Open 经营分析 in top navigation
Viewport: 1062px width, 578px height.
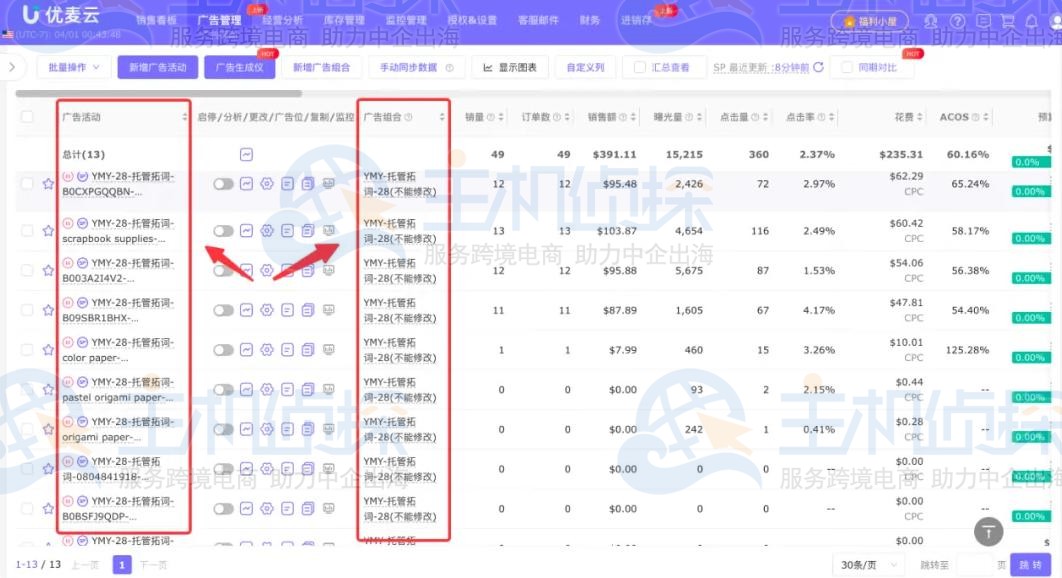pos(283,20)
